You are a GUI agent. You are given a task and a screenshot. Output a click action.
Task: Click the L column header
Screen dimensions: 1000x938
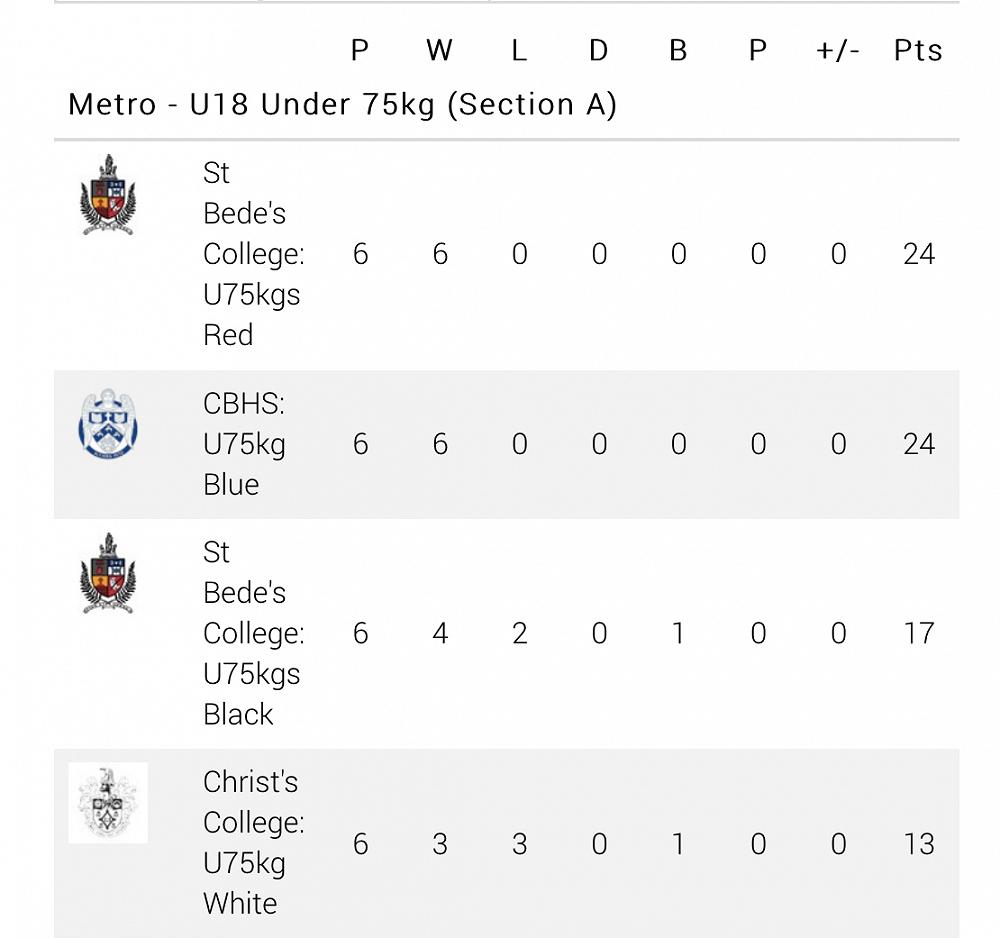(519, 51)
